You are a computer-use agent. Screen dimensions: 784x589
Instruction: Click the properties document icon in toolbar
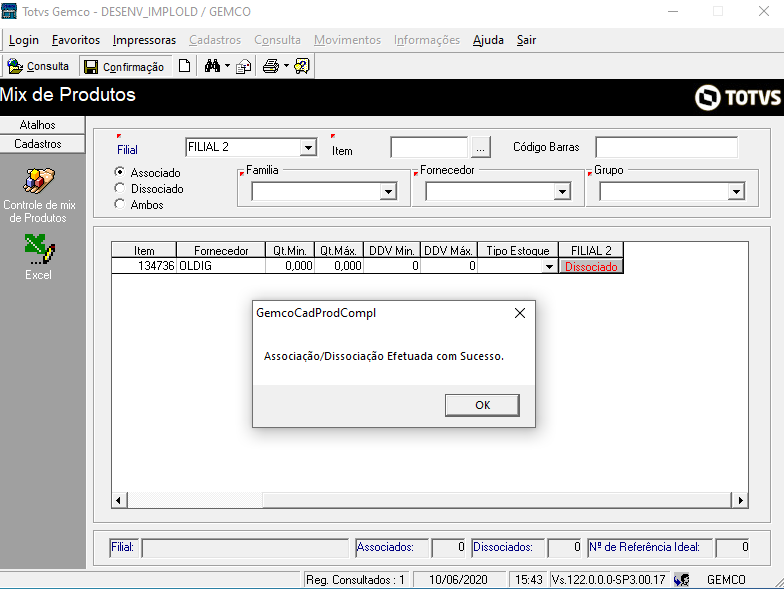coord(244,66)
